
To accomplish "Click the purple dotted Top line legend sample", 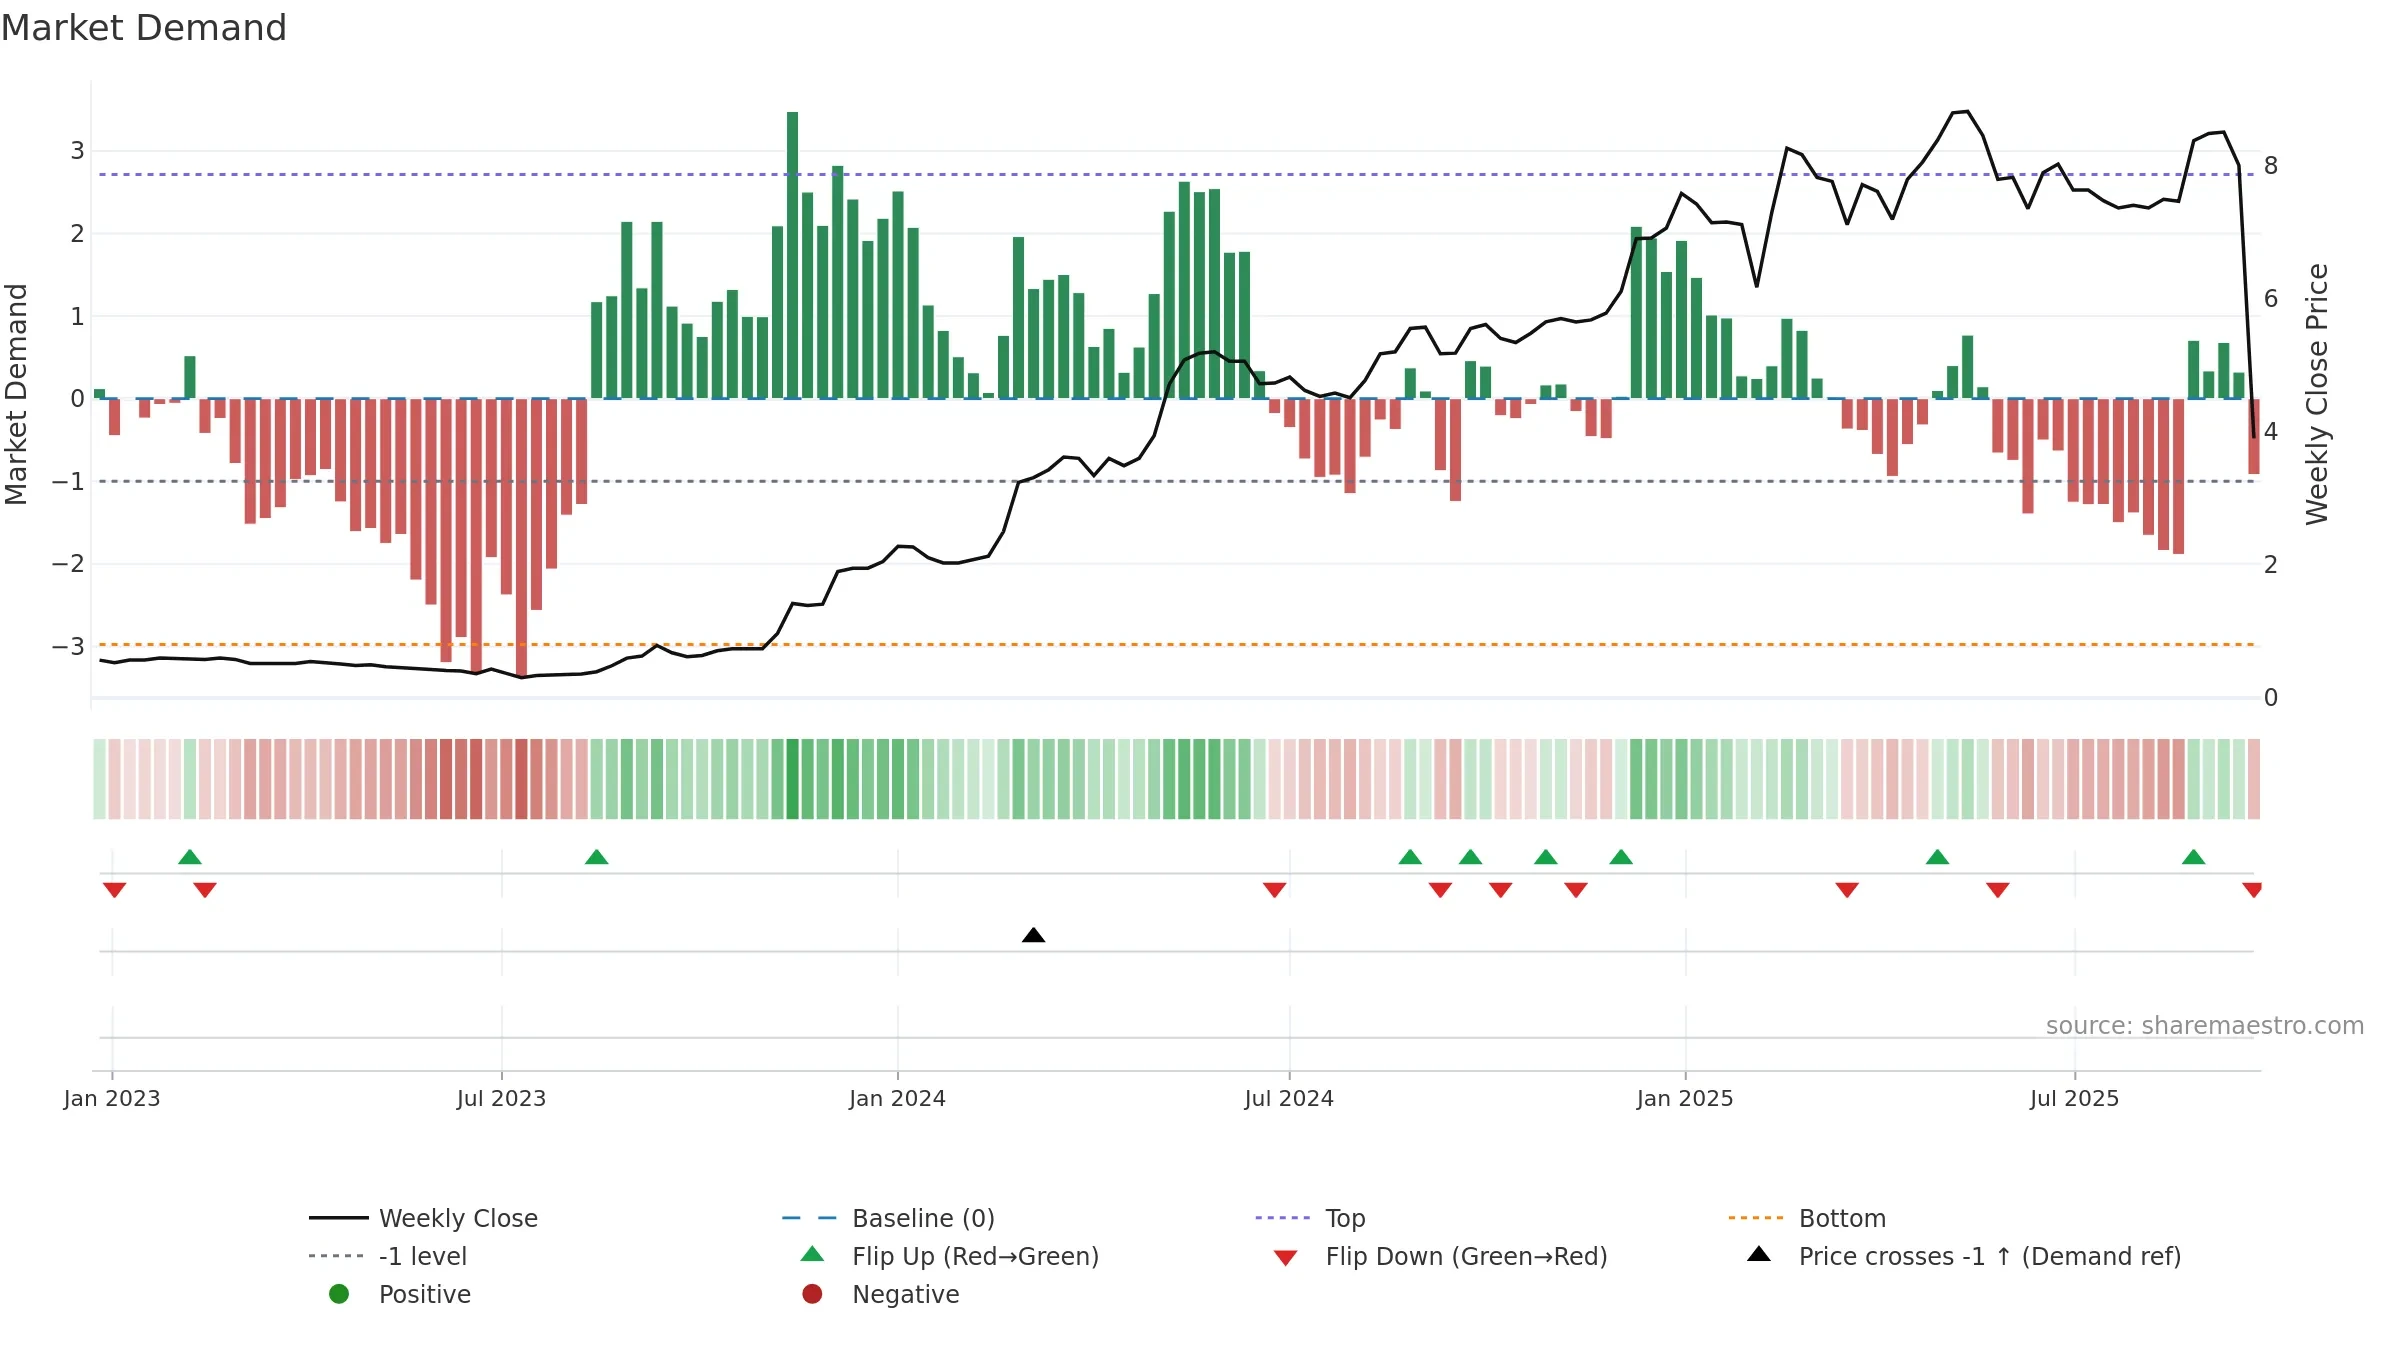I will [1283, 1218].
